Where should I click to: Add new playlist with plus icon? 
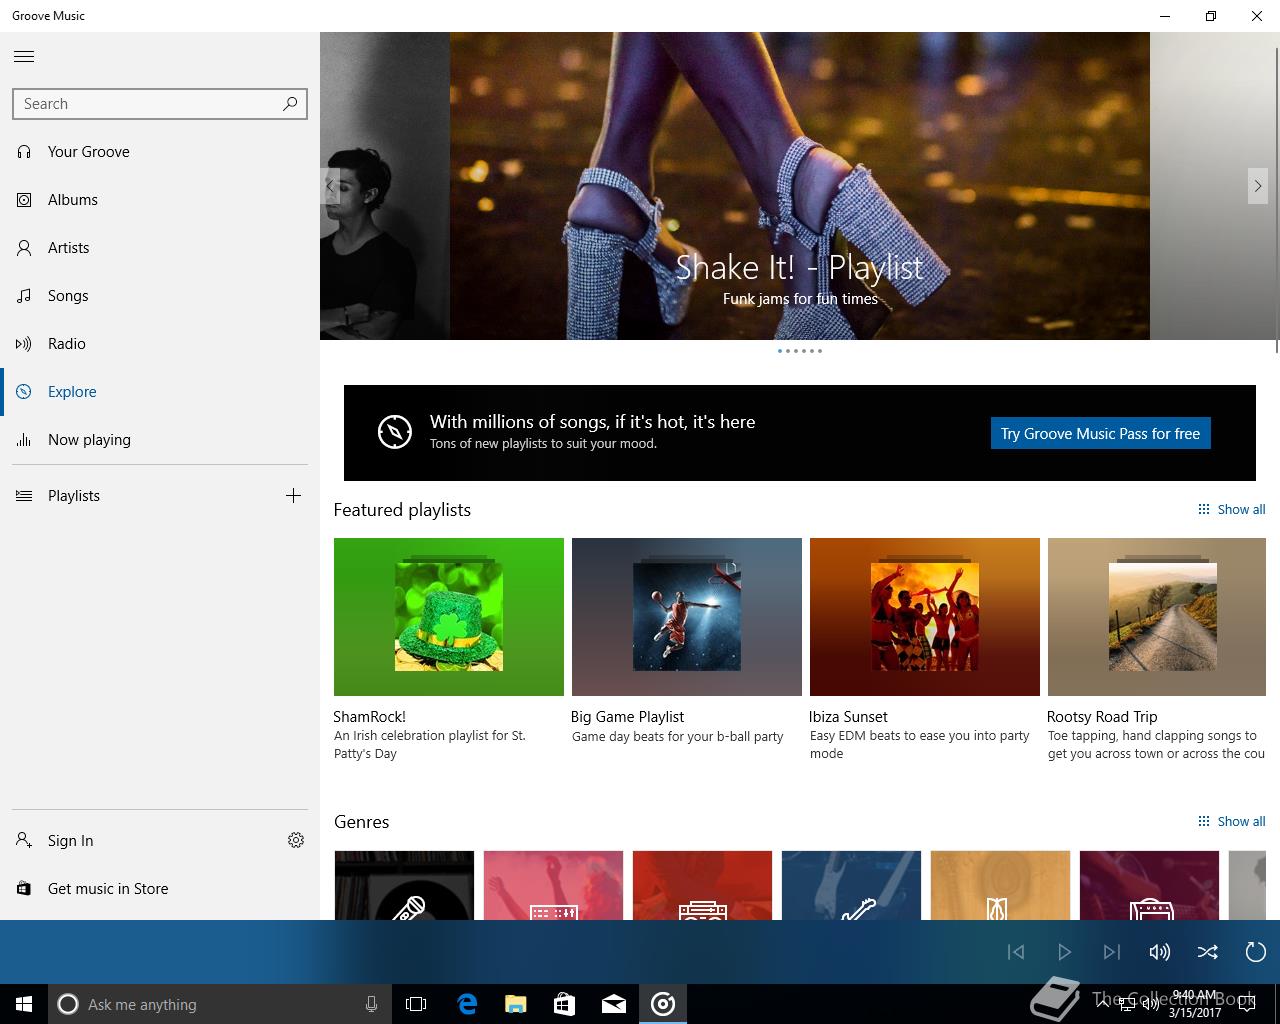293,496
